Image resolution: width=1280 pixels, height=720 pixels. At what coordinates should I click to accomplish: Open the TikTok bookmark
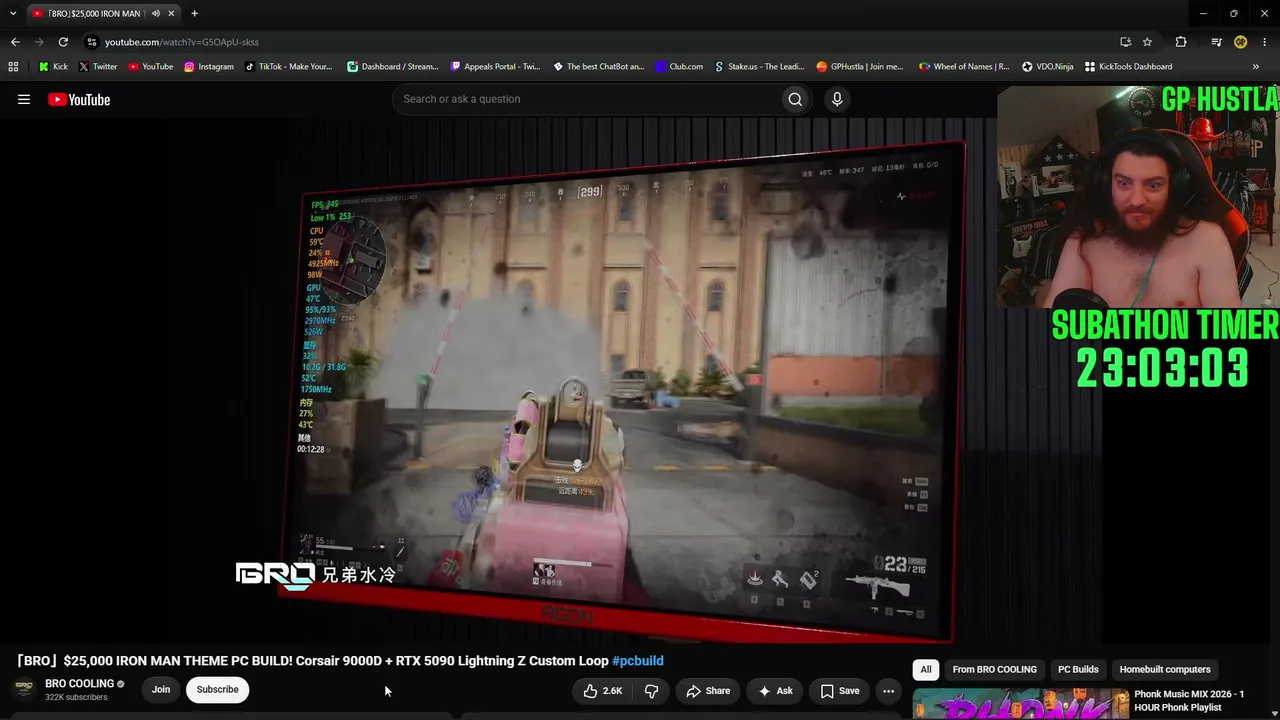(288, 67)
